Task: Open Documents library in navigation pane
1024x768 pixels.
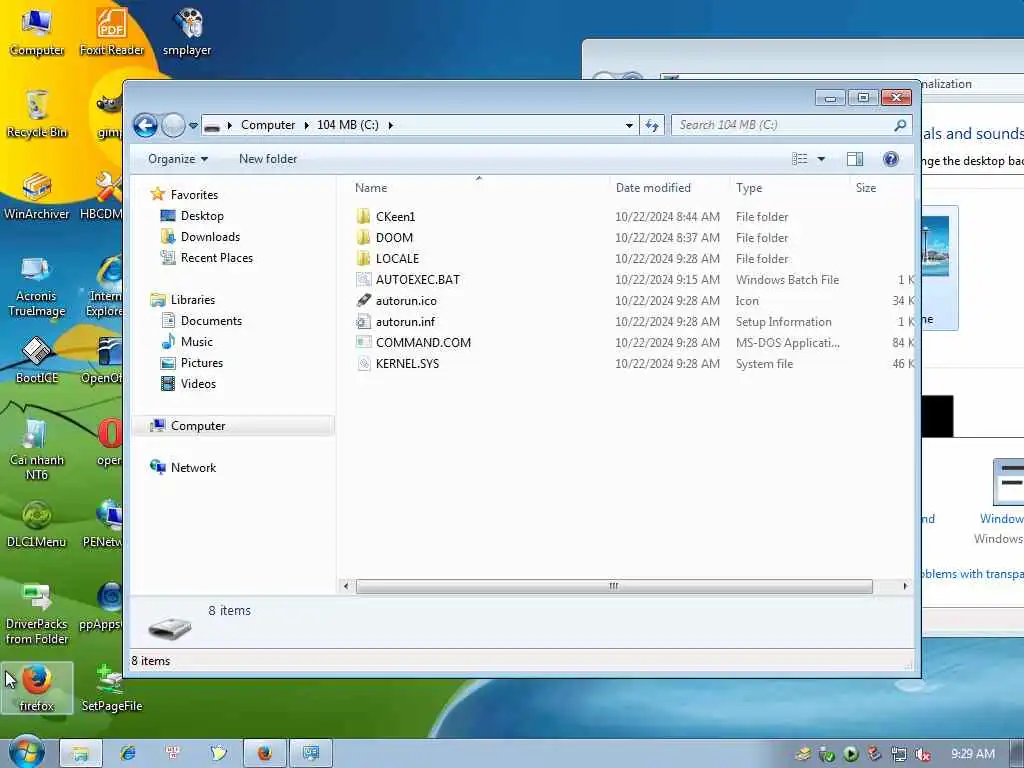Action: pyautogui.click(x=211, y=321)
